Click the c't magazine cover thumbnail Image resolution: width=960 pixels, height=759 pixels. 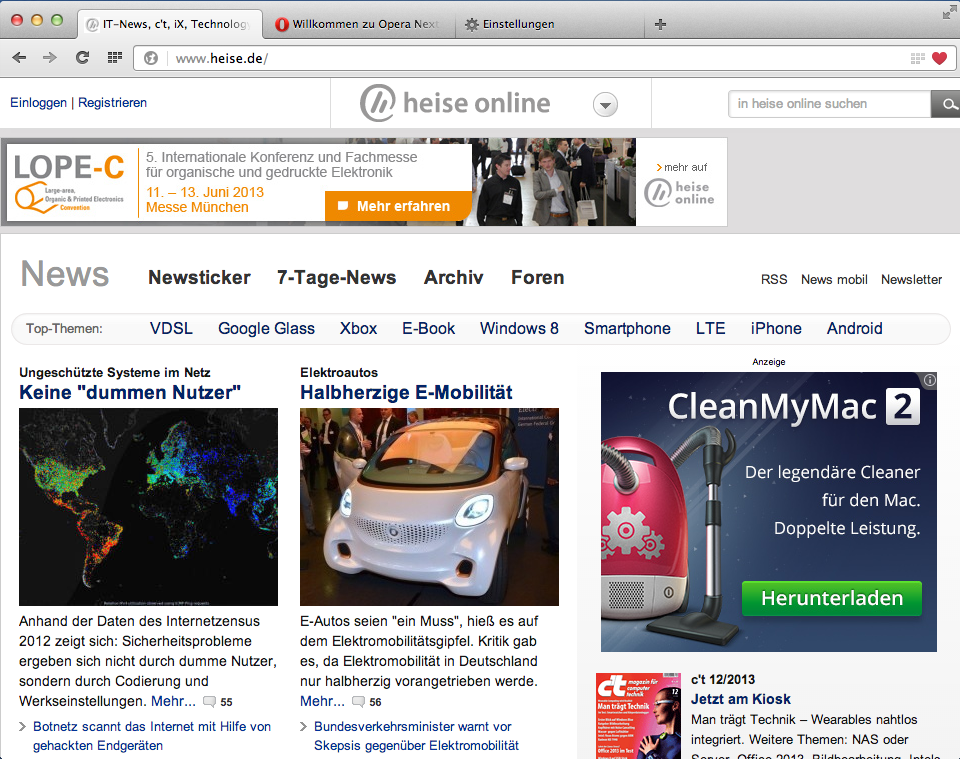pos(639,716)
